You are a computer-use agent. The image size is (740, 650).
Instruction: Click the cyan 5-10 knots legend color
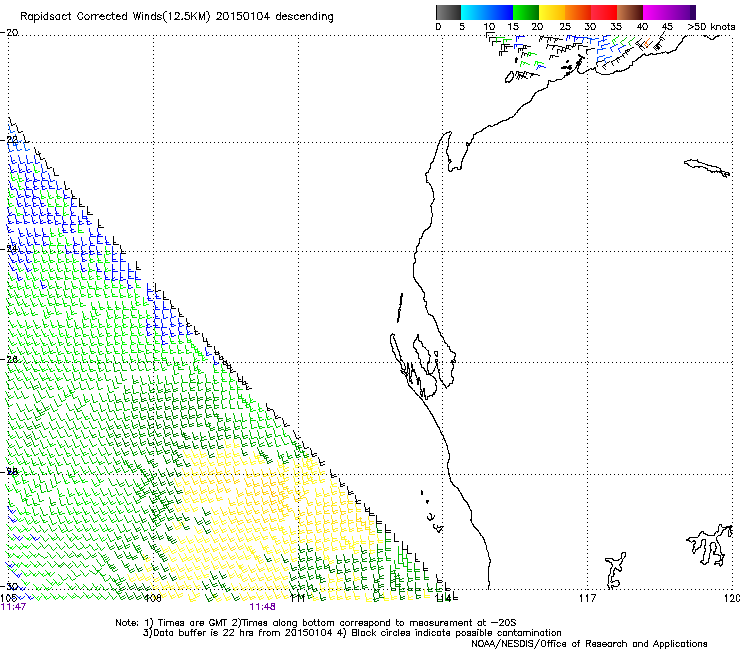pyautogui.click(x=474, y=12)
